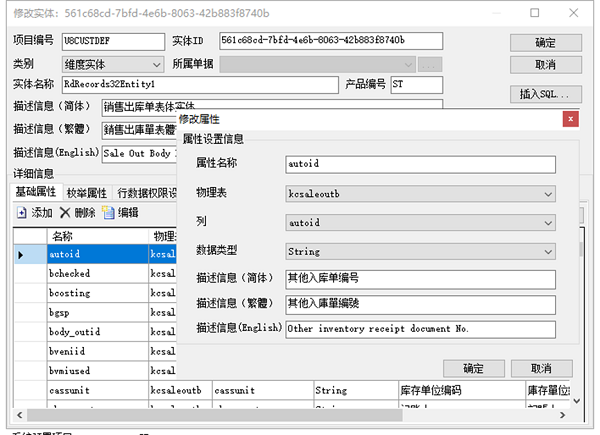Image resolution: width=600 pixels, height=435 pixels.
Task: Click 取消 in the main entity window
Action: pos(546,65)
